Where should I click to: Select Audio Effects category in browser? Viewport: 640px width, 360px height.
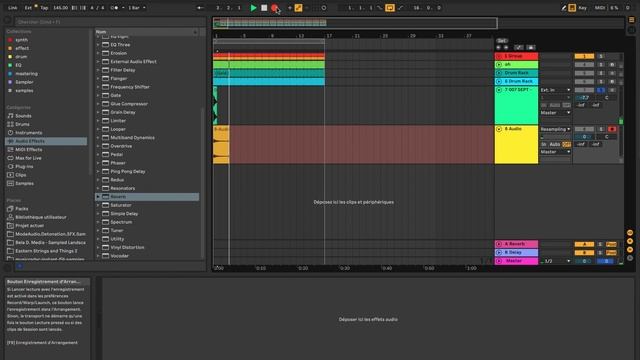46,141
